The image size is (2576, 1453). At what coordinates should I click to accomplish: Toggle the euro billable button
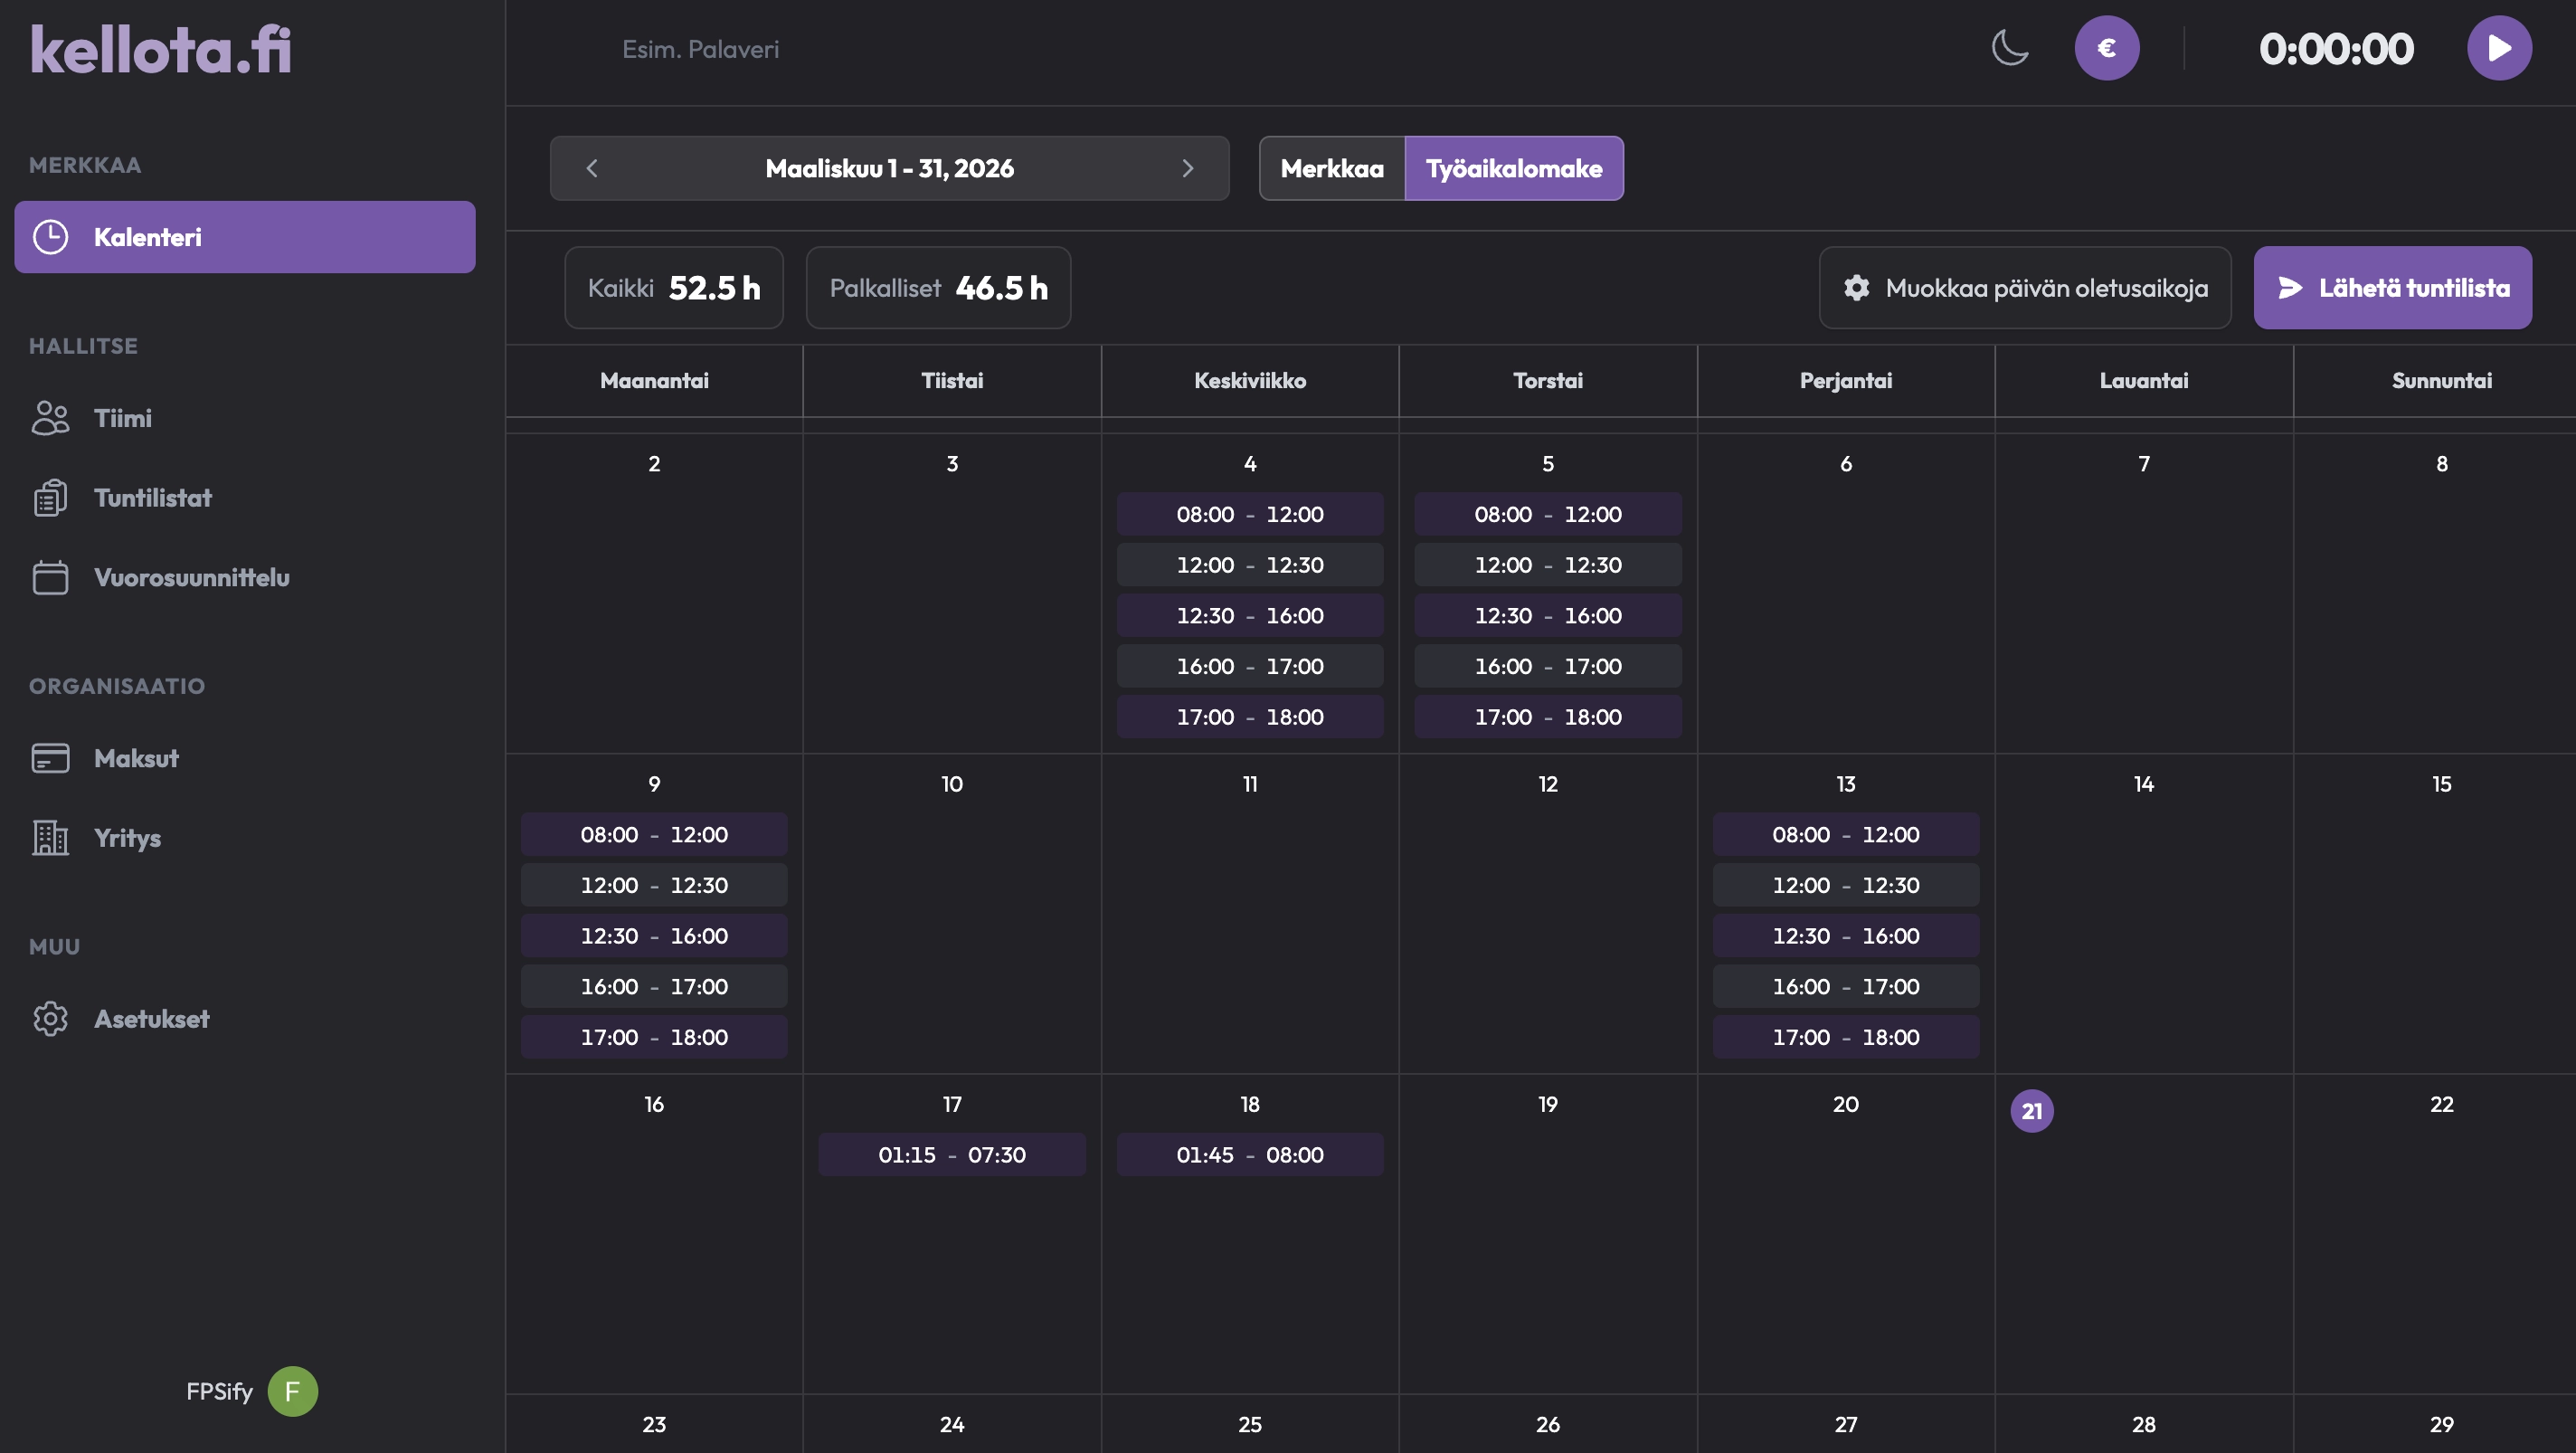pos(2106,48)
